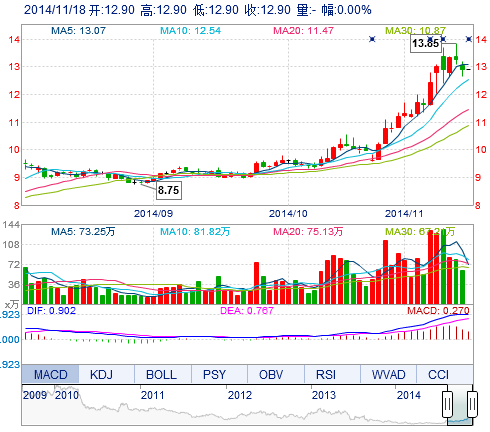
Task: Jump to 2012 in the overview timeline
Action: click(240, 395)
